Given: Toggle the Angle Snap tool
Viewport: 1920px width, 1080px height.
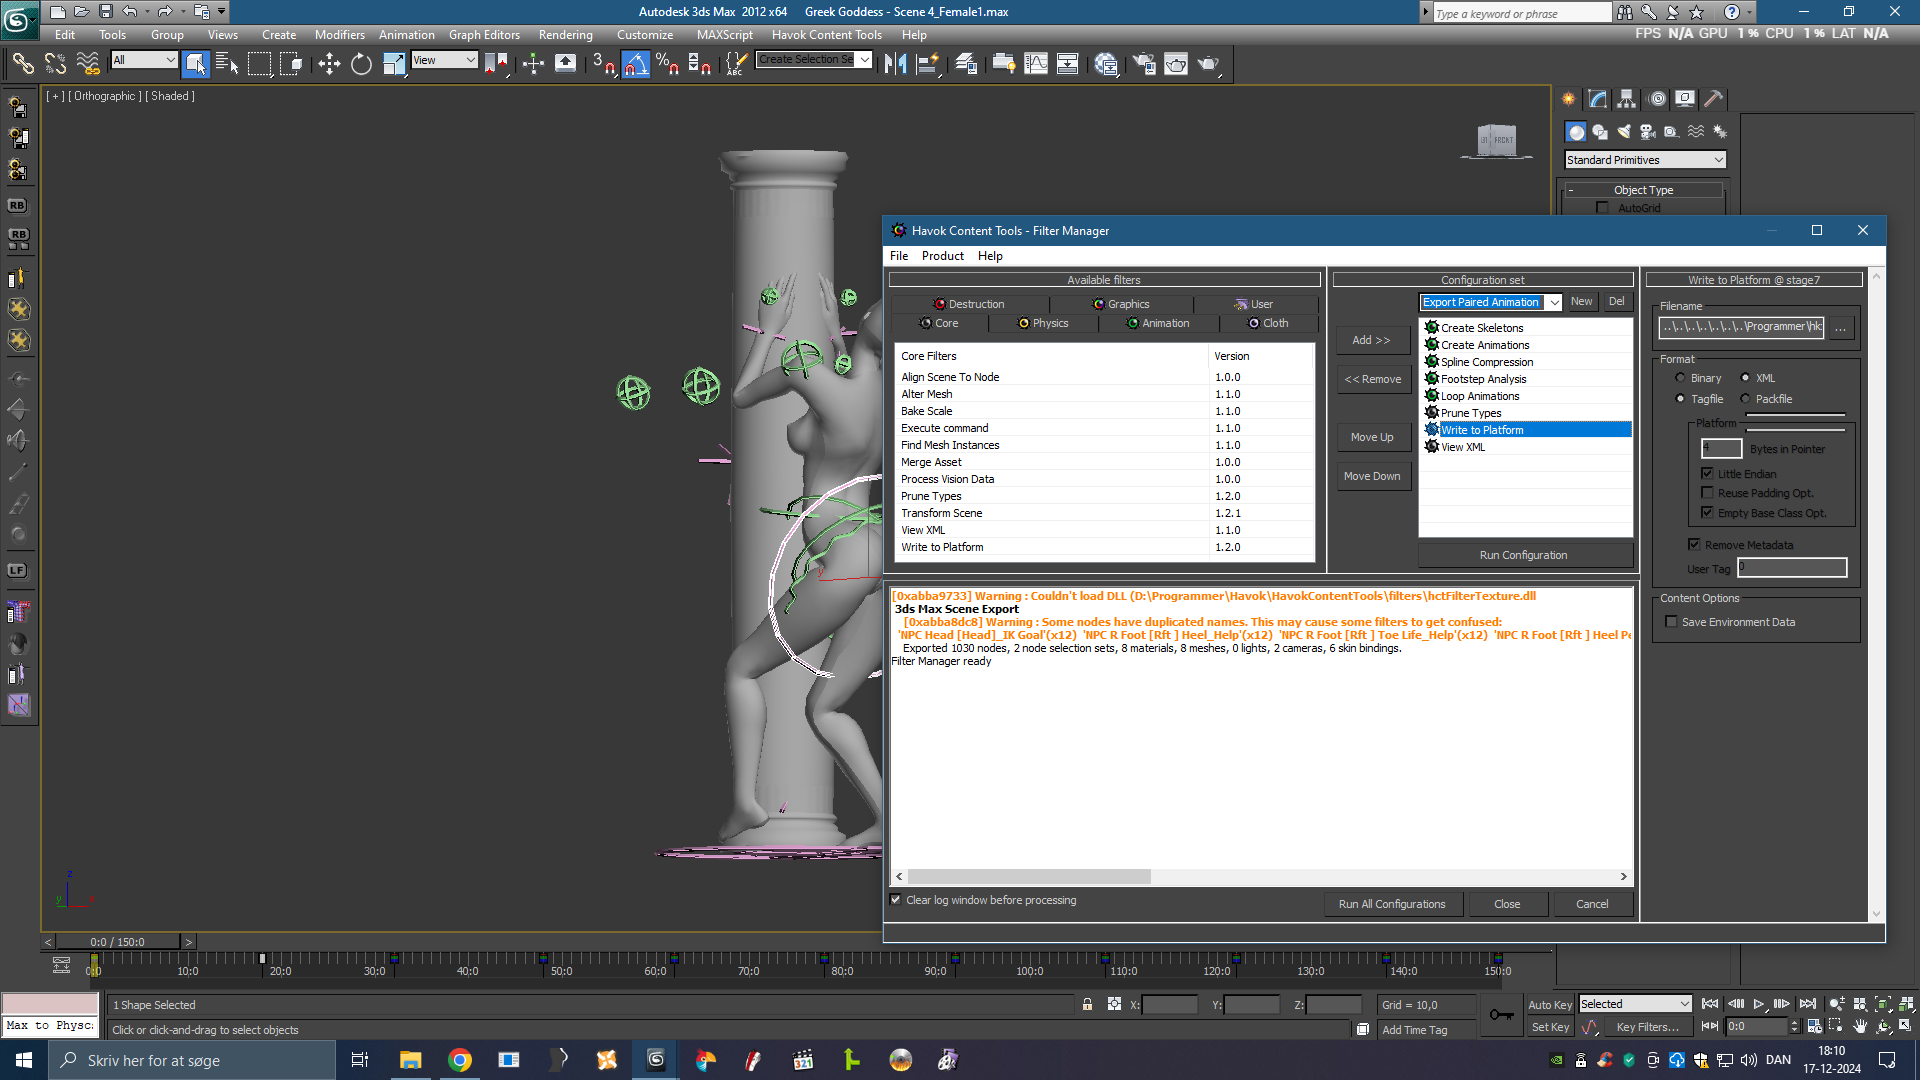Looking at the screenshot, I should [636, 64].
